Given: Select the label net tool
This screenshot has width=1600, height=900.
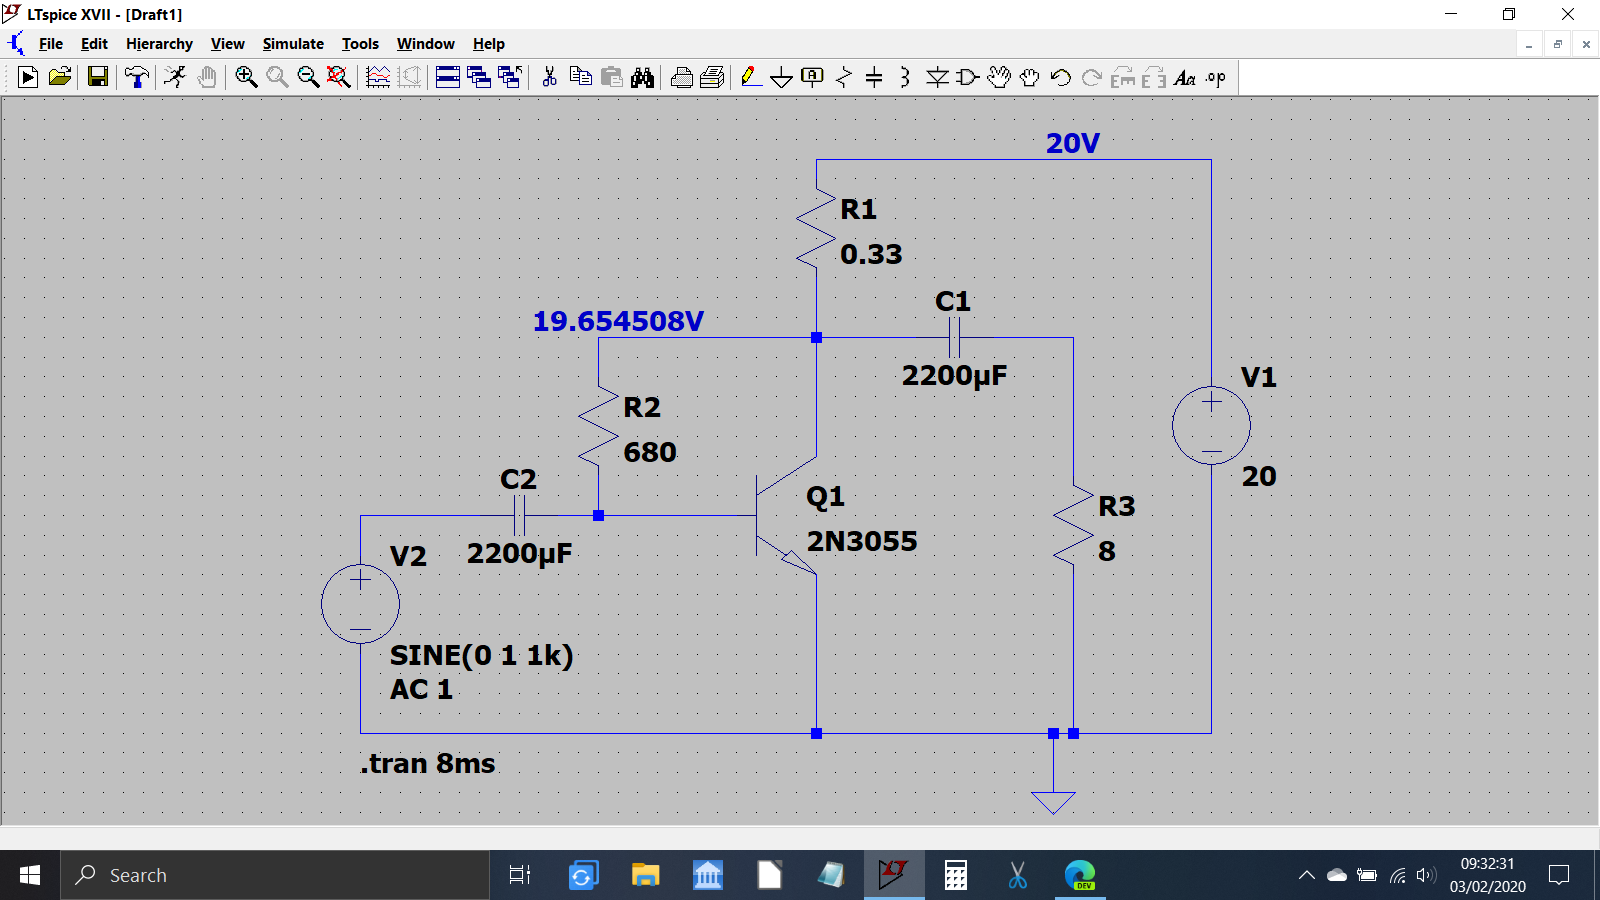Looking at the screenshot, I should point(813,77).
